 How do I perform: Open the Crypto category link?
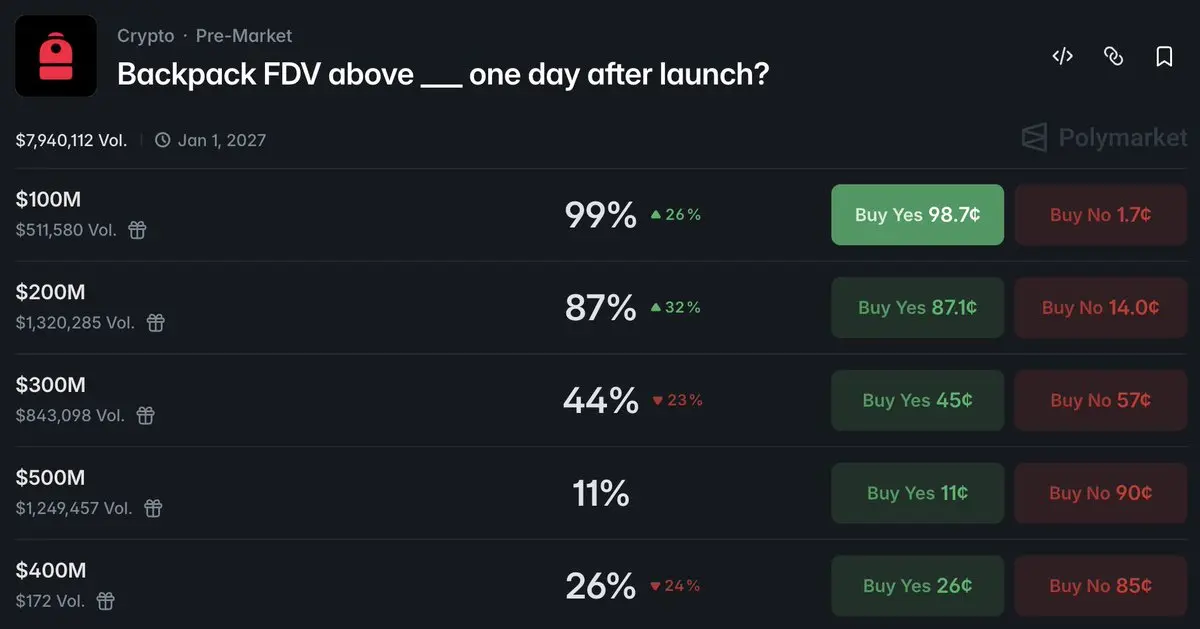tap(145, 36)
